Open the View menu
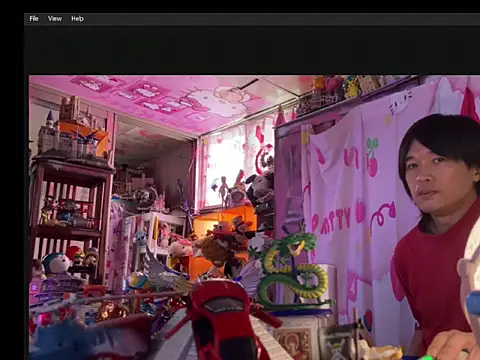The width and height of the screenshot is (480, 360). pyautogui.click(x=55, y=19)
